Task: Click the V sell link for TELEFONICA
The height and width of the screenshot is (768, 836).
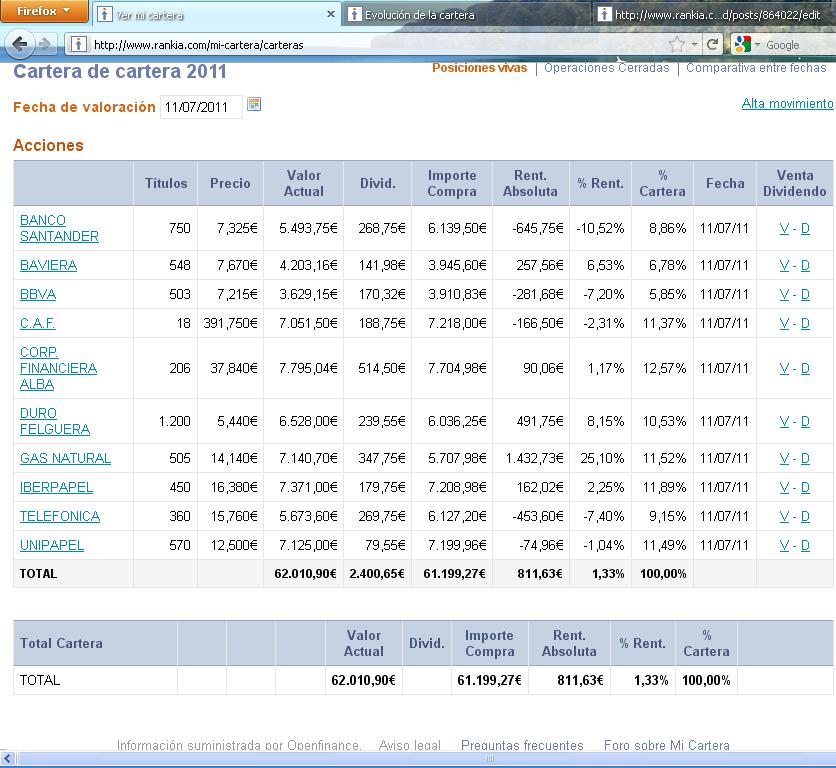Action: click(x=784, y=516)
